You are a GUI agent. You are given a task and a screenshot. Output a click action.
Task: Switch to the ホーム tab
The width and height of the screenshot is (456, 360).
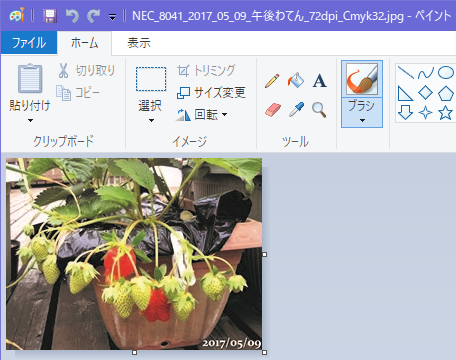(x=84, y=43)
